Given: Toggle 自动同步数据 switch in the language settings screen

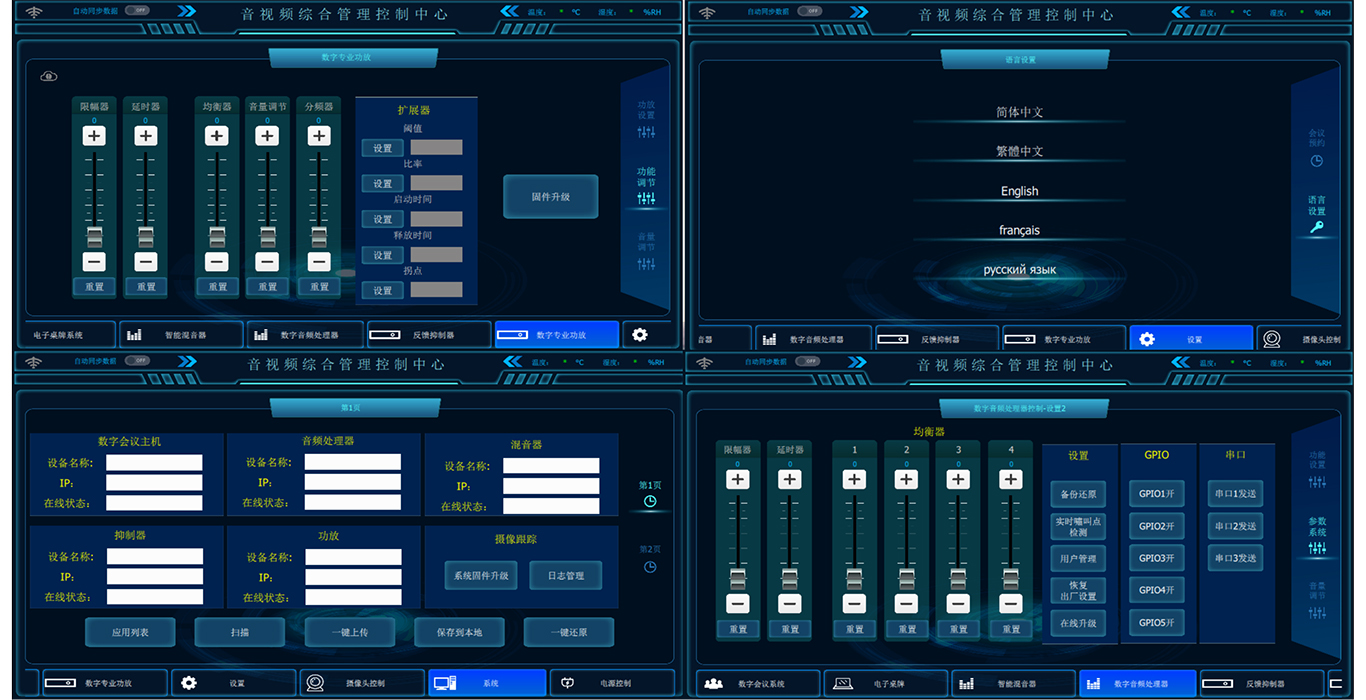Looking at the screenshot, I should tap(810, 11).
